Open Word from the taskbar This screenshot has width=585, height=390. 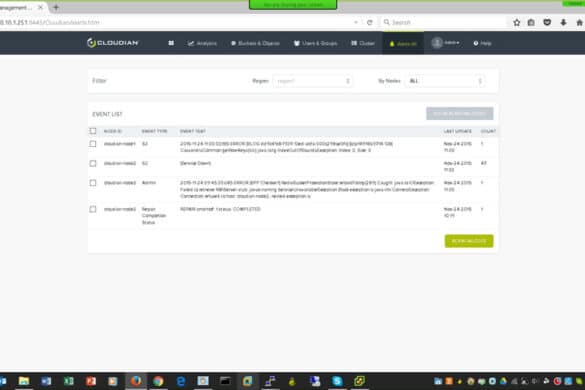coord(46,381)
